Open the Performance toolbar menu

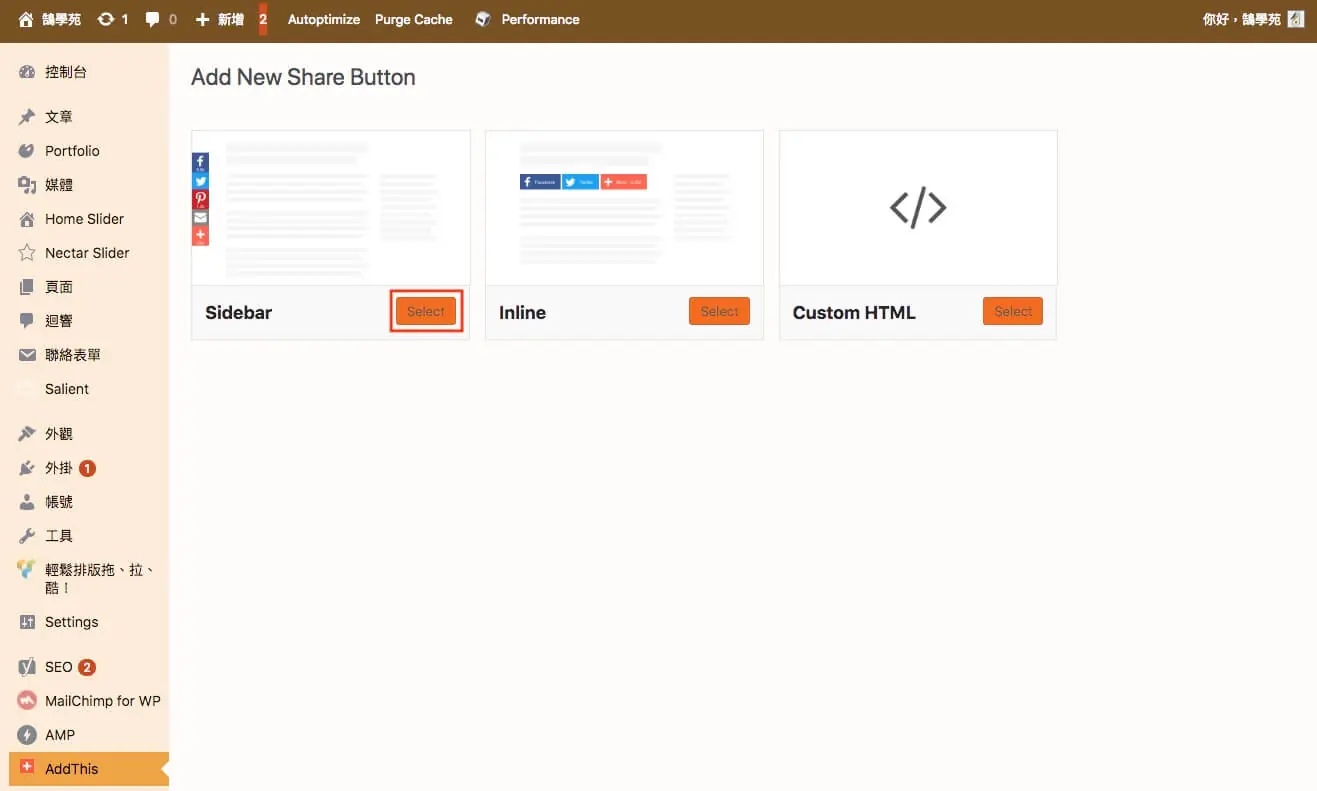tap(527, 19)
